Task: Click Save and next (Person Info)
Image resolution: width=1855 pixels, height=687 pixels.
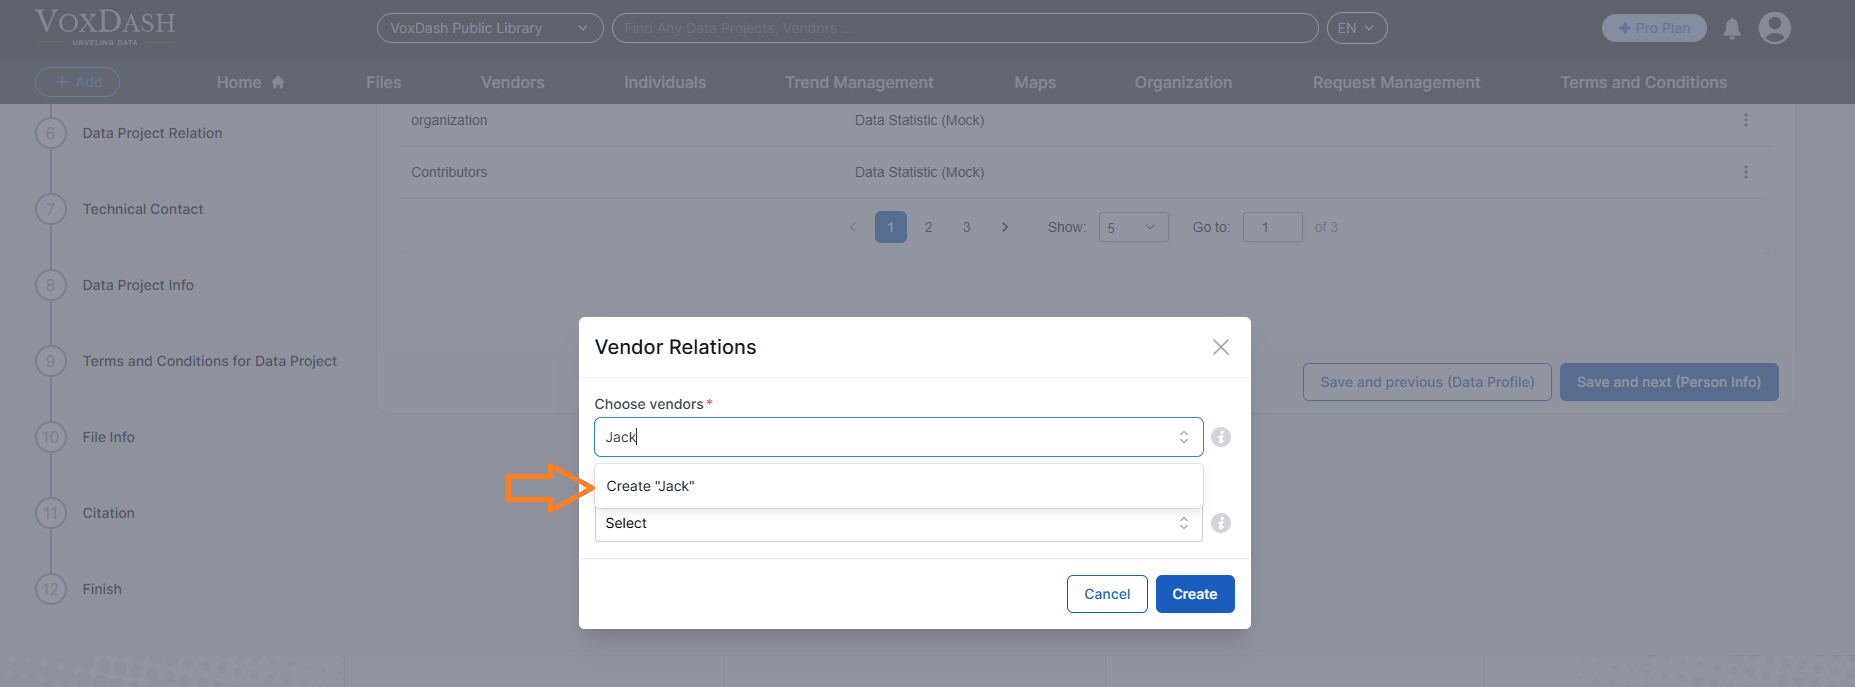Action: point(1669,382)
